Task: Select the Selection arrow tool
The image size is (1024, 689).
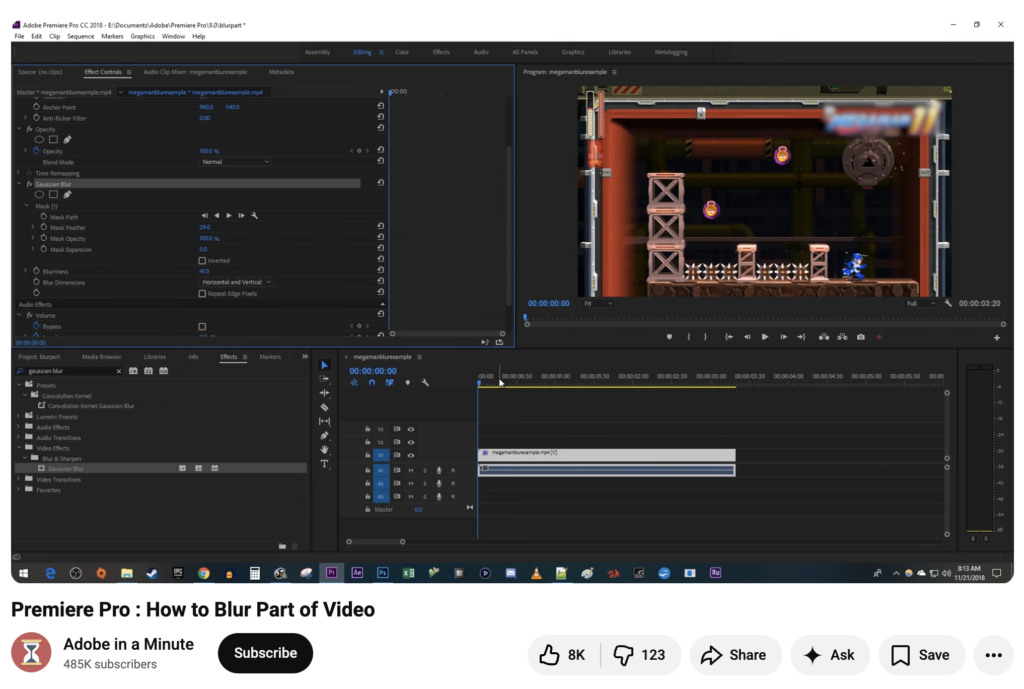Action: point(325,365)
